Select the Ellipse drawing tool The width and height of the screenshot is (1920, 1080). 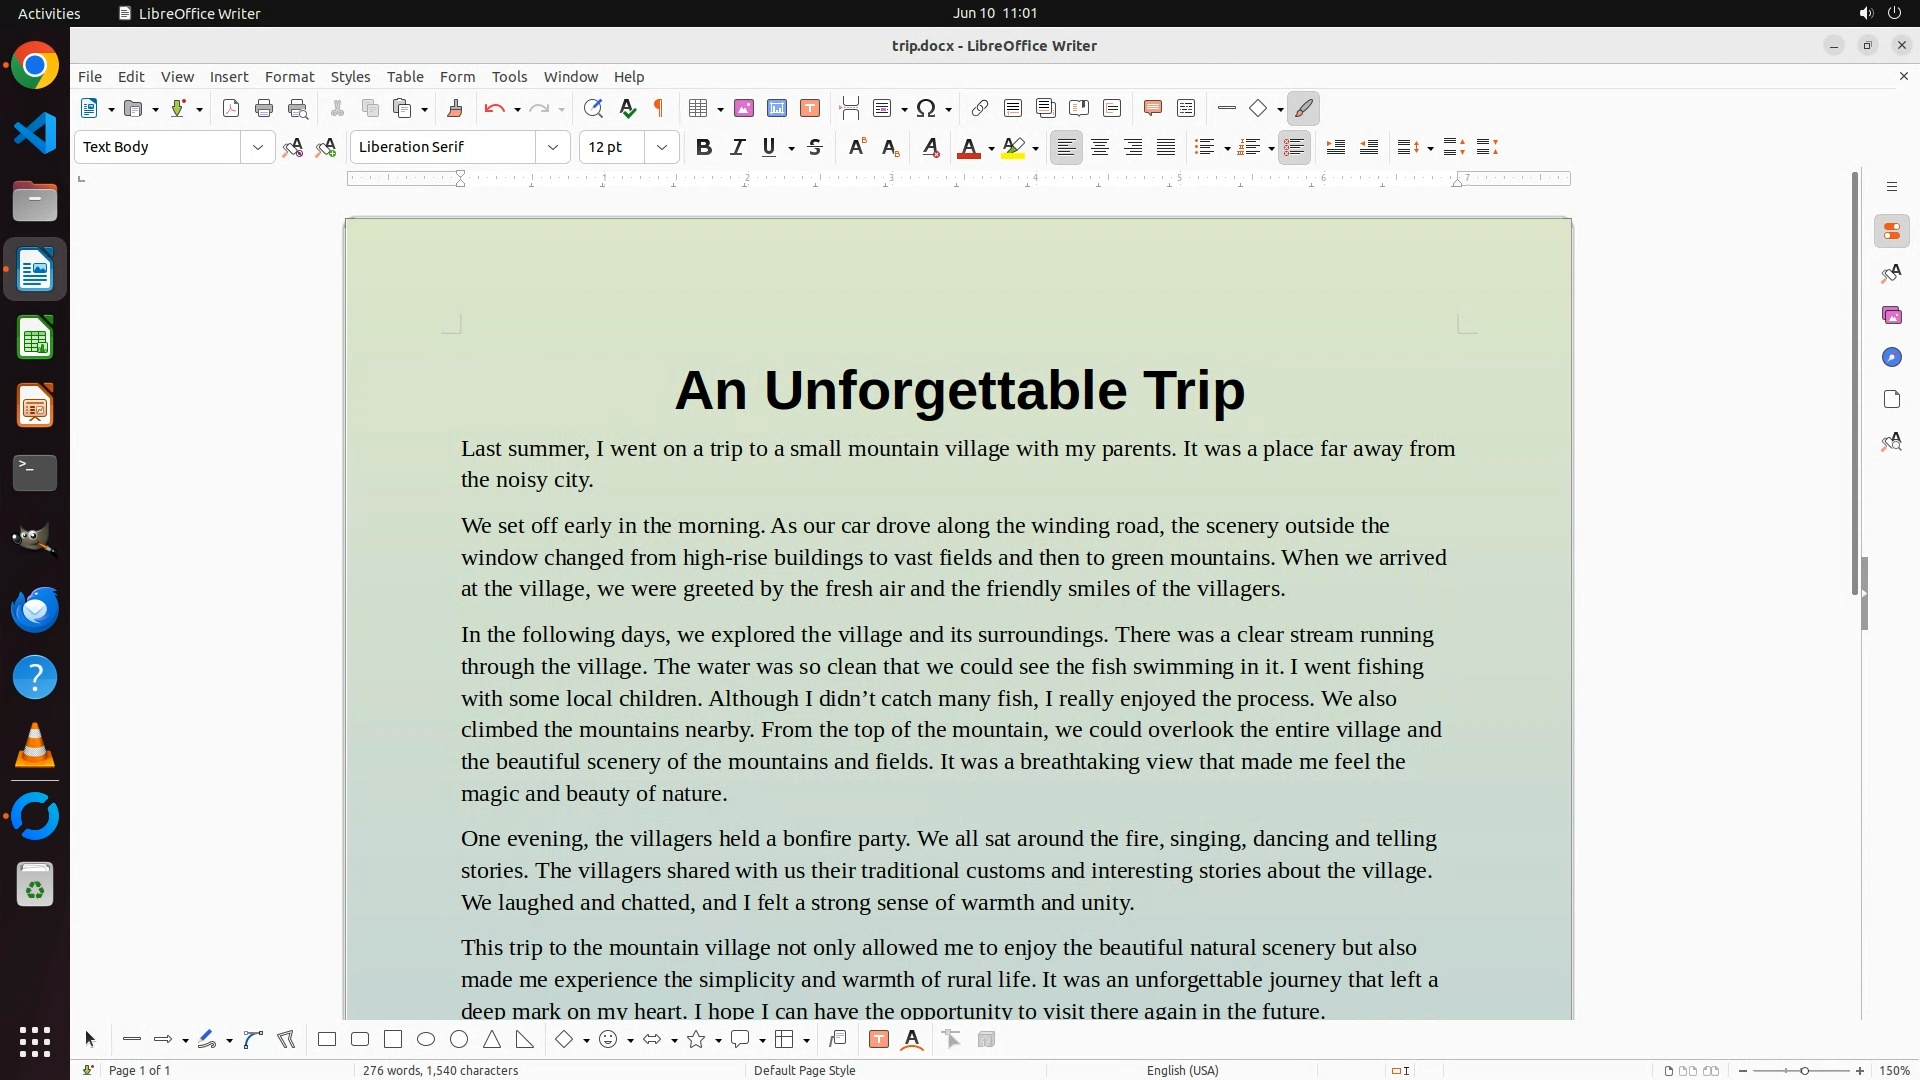coord(426,1040)
